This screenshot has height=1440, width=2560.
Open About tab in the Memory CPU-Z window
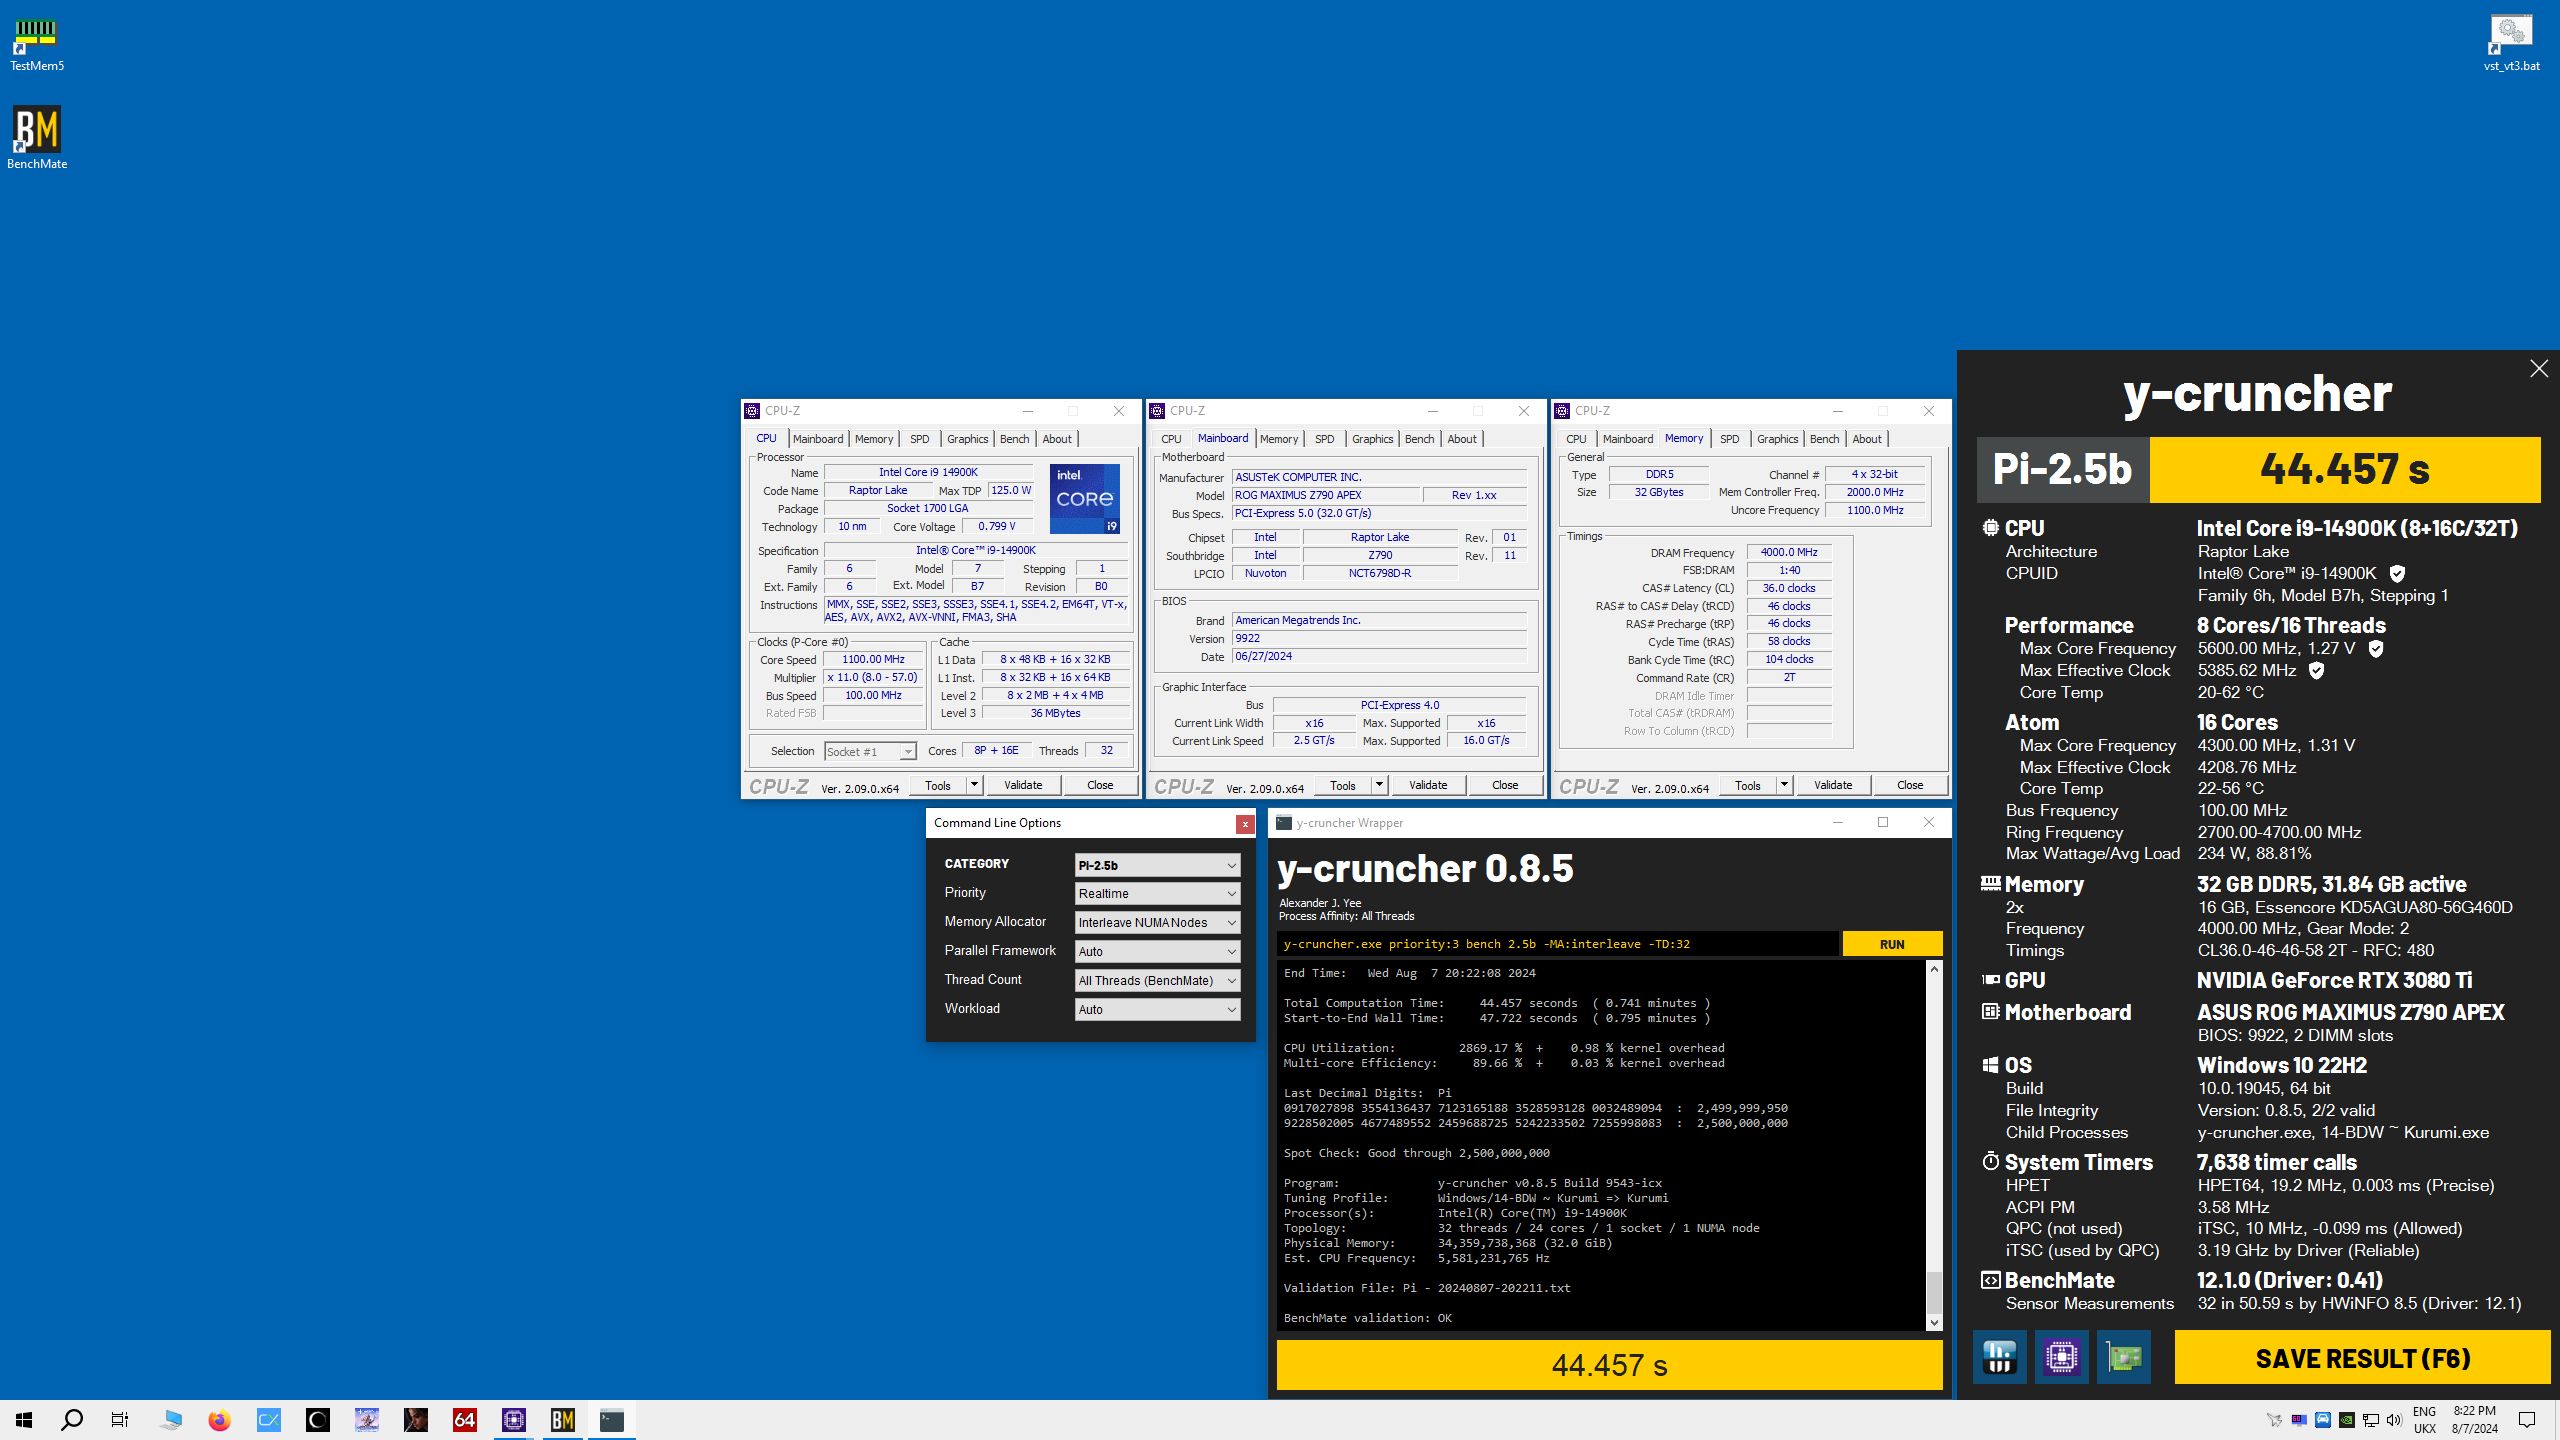tap(1866, 439)
